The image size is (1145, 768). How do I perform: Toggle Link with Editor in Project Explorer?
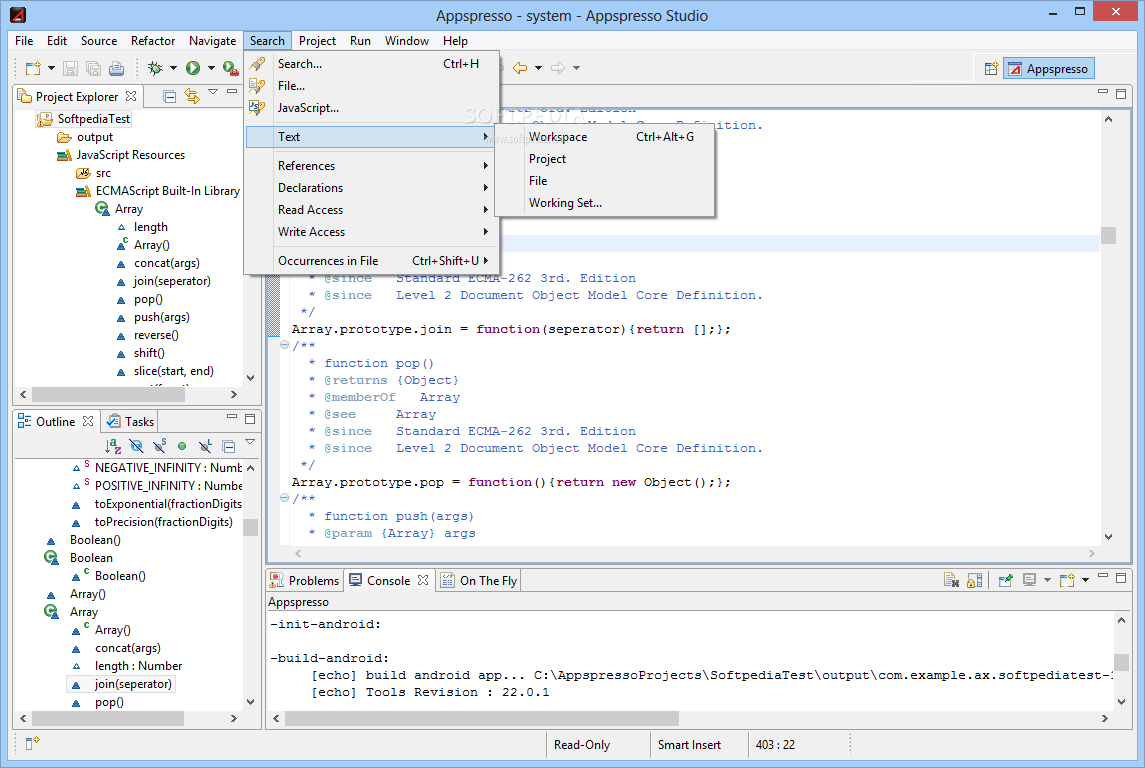tap(191, 96)
